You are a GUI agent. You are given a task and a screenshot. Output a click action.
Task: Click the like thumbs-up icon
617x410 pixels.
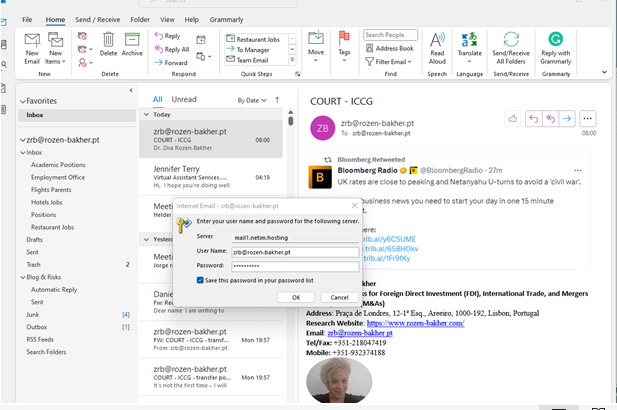coord(513,118)
